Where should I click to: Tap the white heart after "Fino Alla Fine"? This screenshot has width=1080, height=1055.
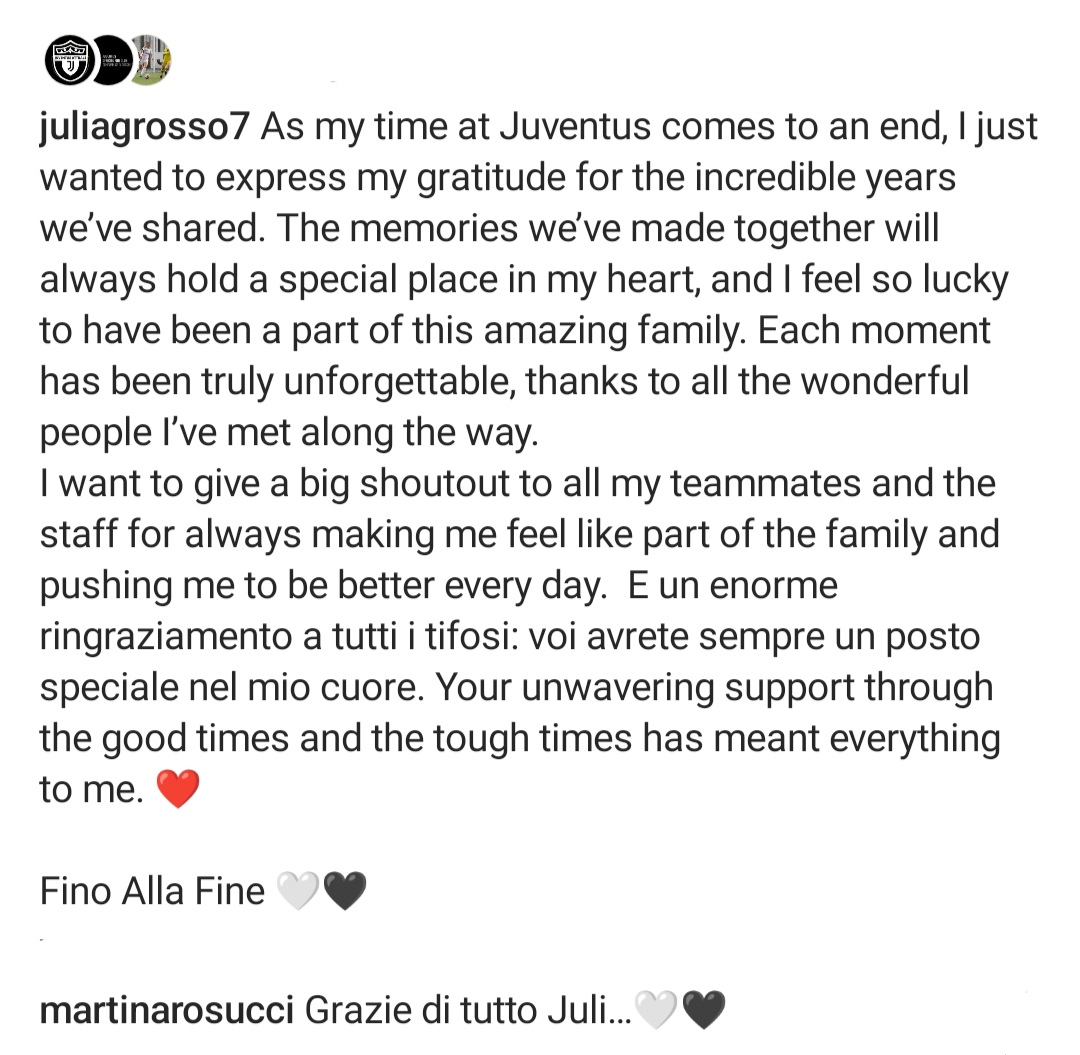298,890
